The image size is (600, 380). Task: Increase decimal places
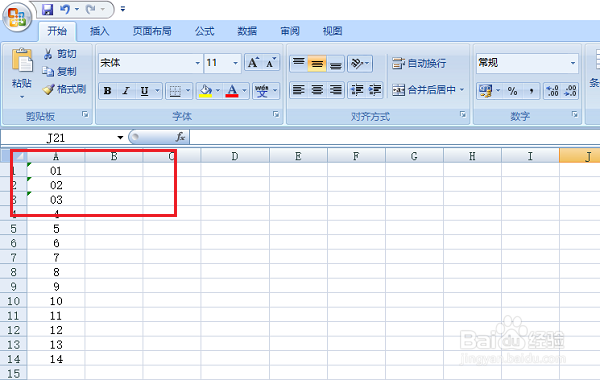[553, 91]
